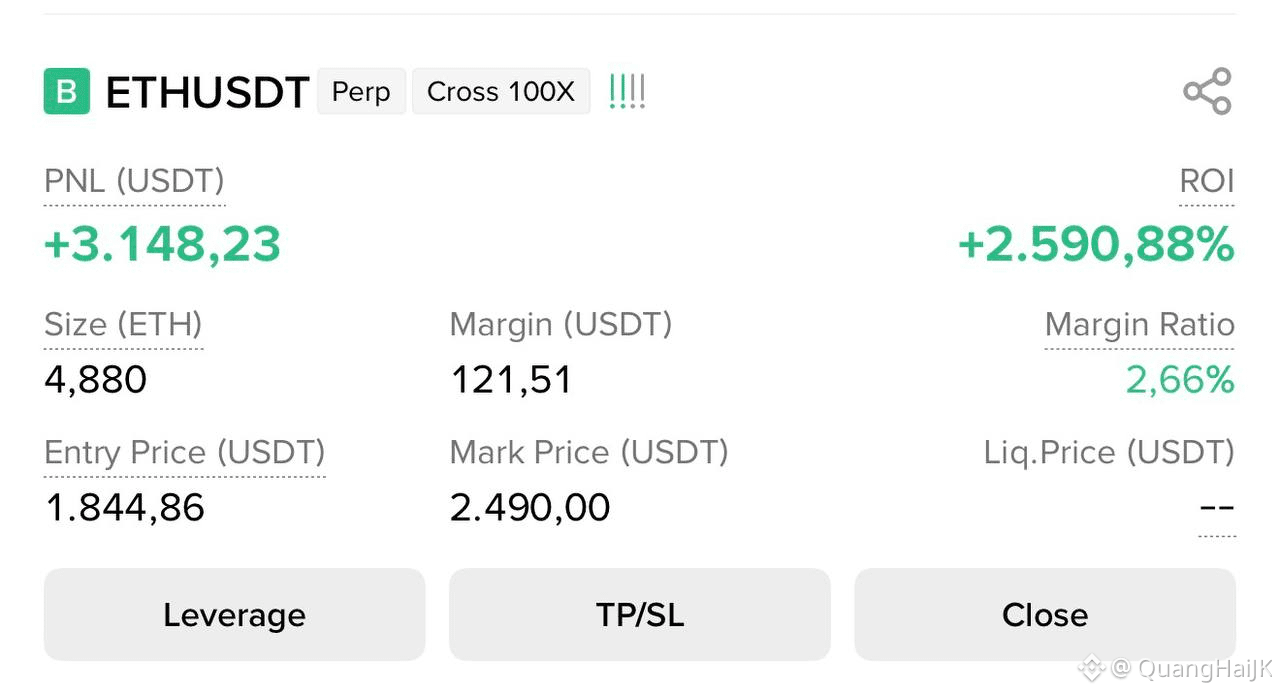Tap the 2,66% margin ratio value
1280x693 pixels.
coord(1180,380)
